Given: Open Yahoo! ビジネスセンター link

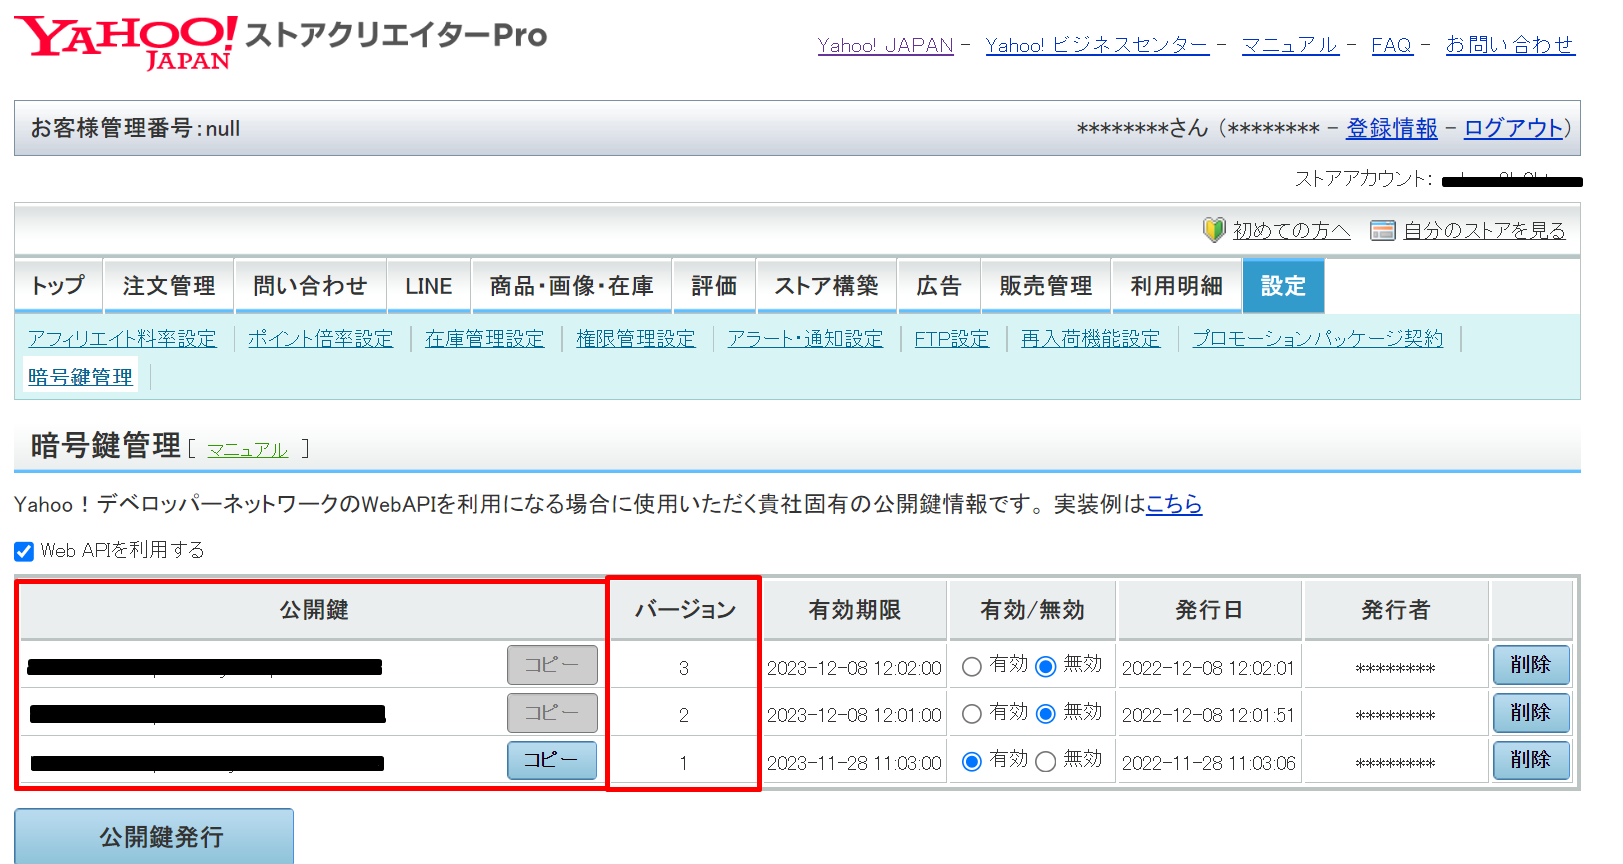Looking at the screenshot, I should [x=1097, y=45].
